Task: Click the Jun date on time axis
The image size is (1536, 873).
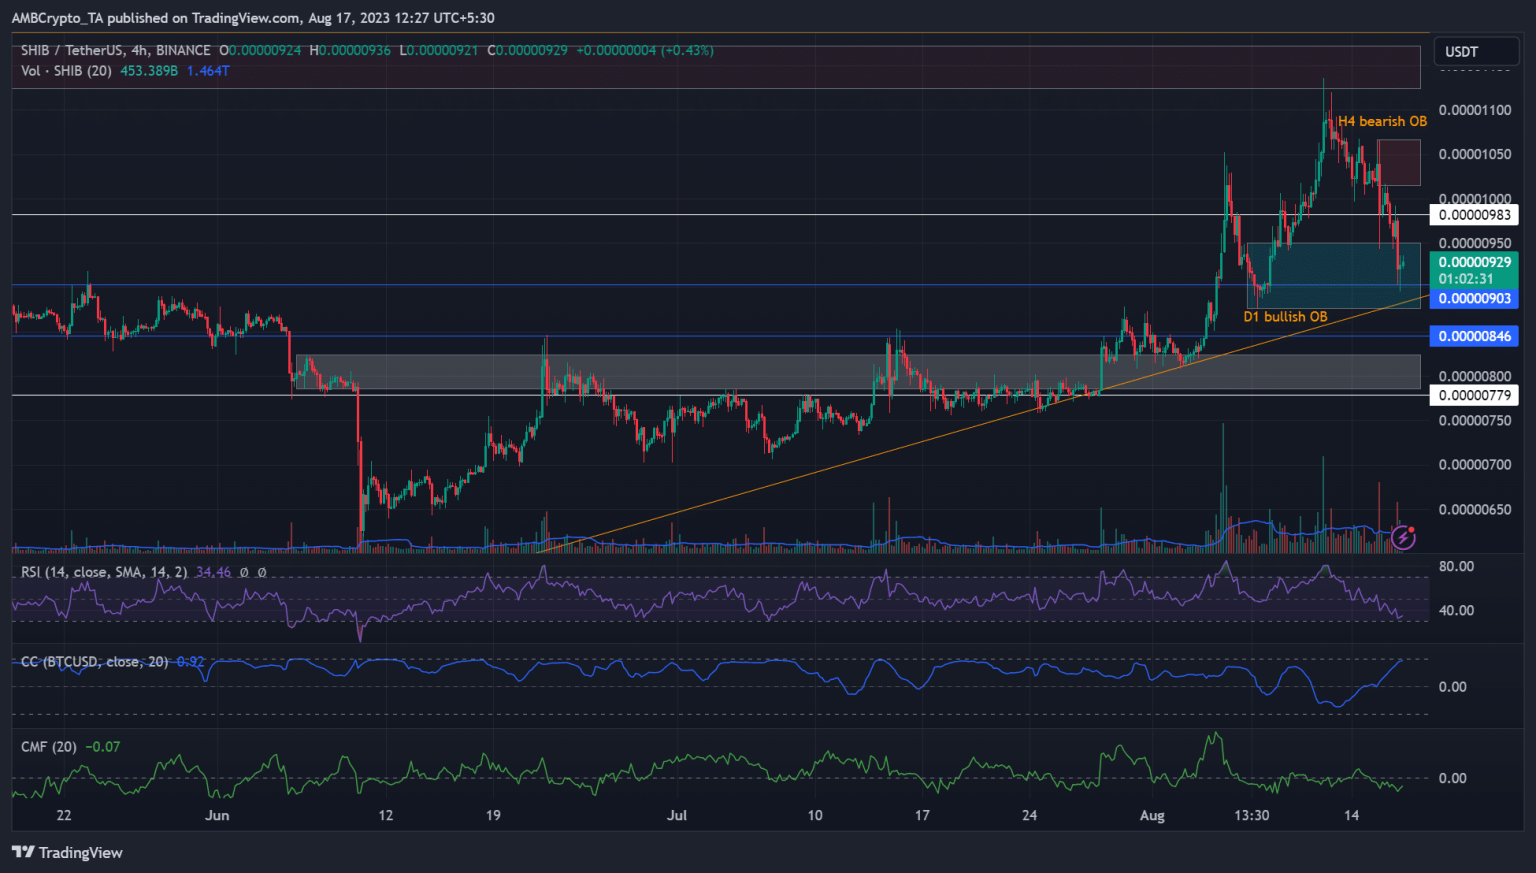Action: tap(217, 815)
